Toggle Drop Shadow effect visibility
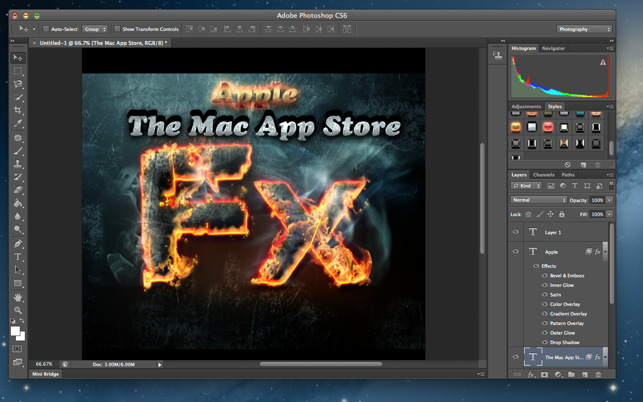Screen dimensions: 643x402 click(545, 342)
